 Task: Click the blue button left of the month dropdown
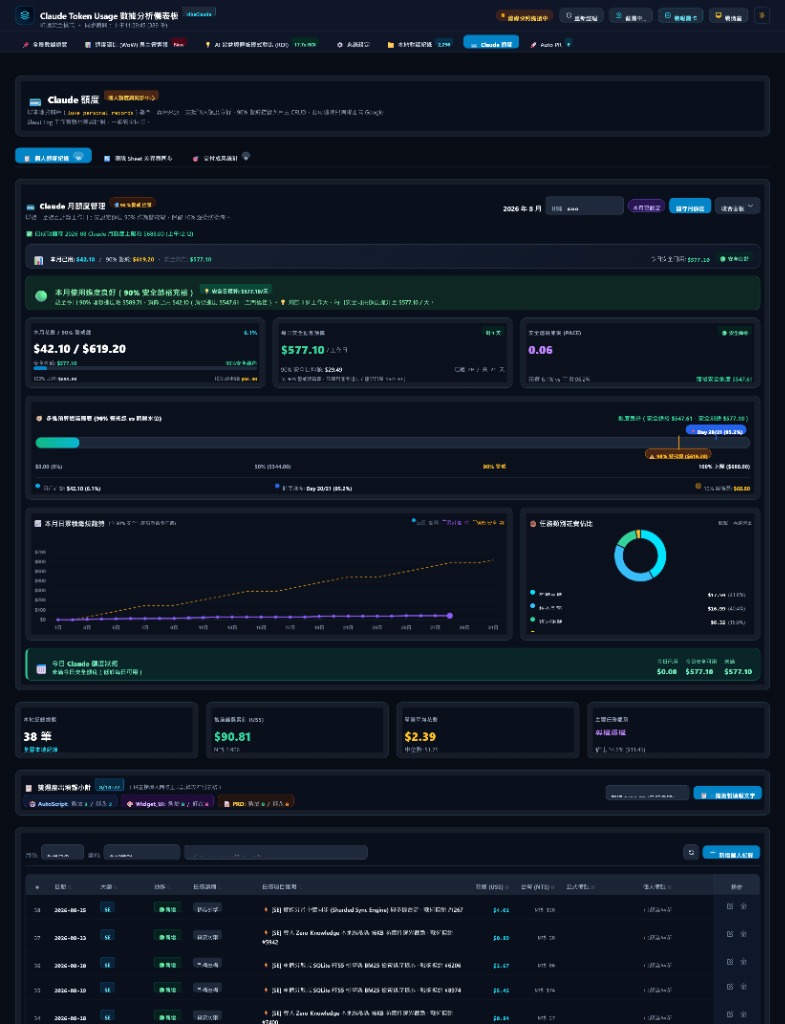[690, 207]
